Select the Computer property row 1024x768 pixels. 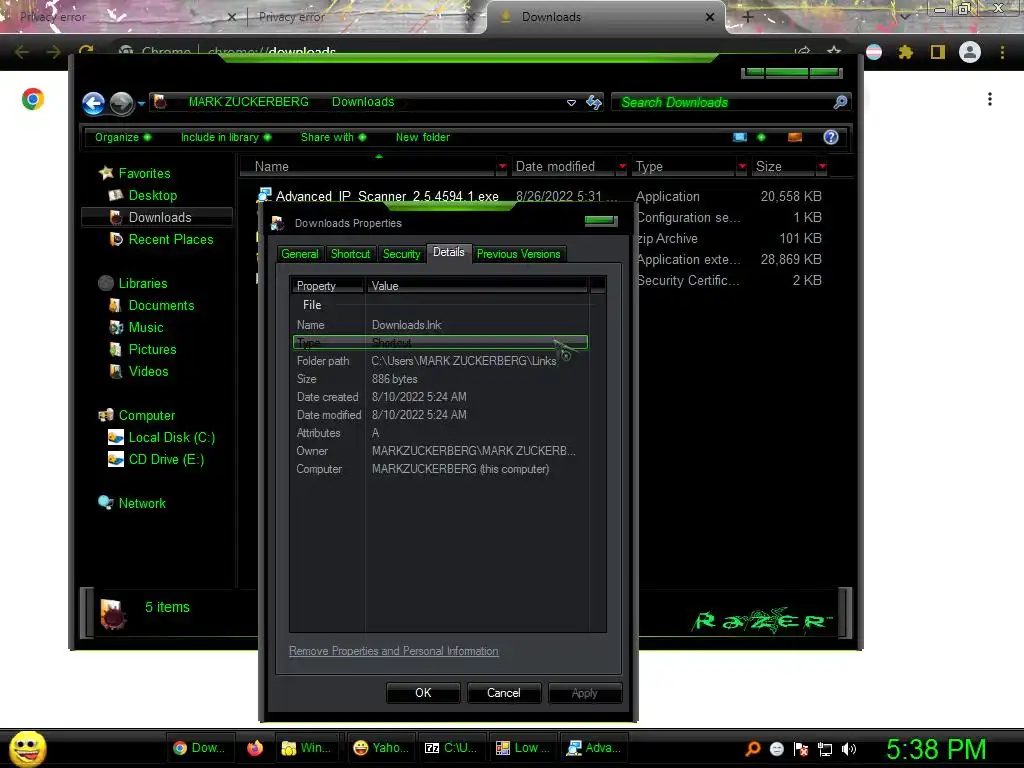pos(441,469)
